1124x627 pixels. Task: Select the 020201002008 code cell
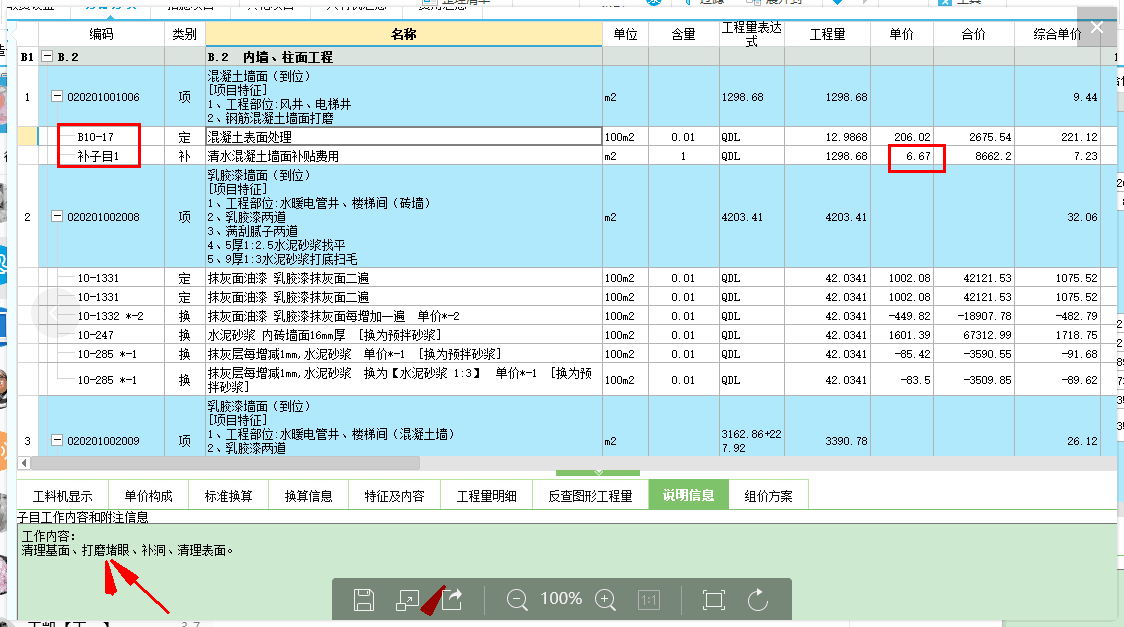pos(103,216)
